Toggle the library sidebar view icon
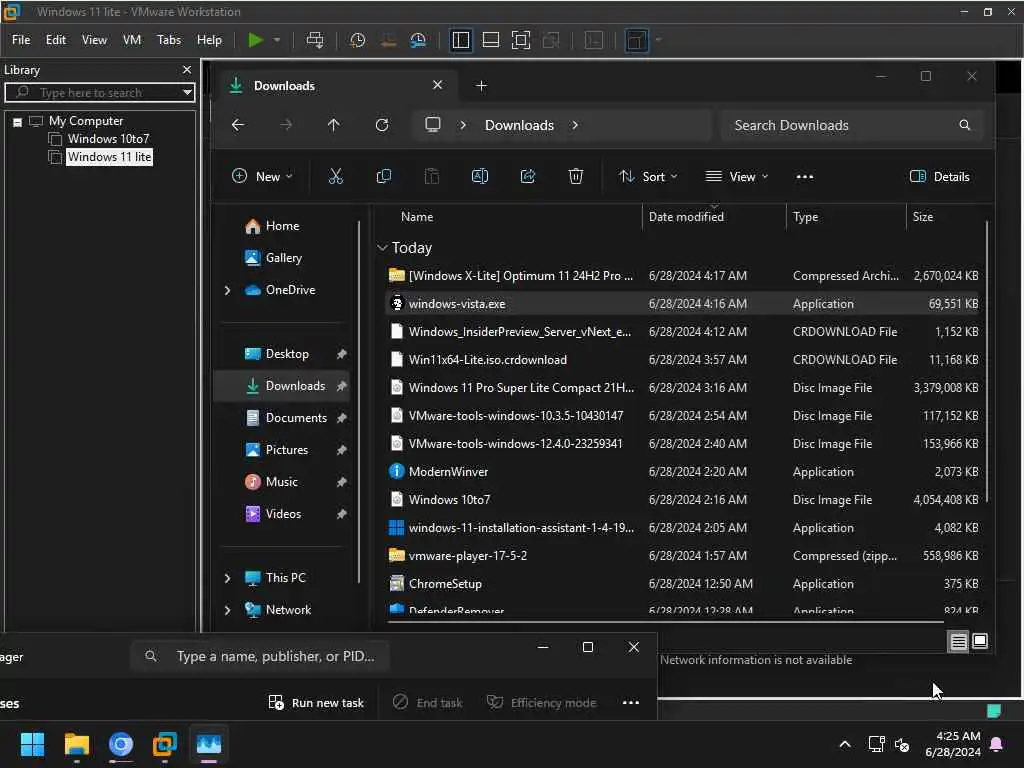This screenshot has width=1024, height=768. pos(460,40)
